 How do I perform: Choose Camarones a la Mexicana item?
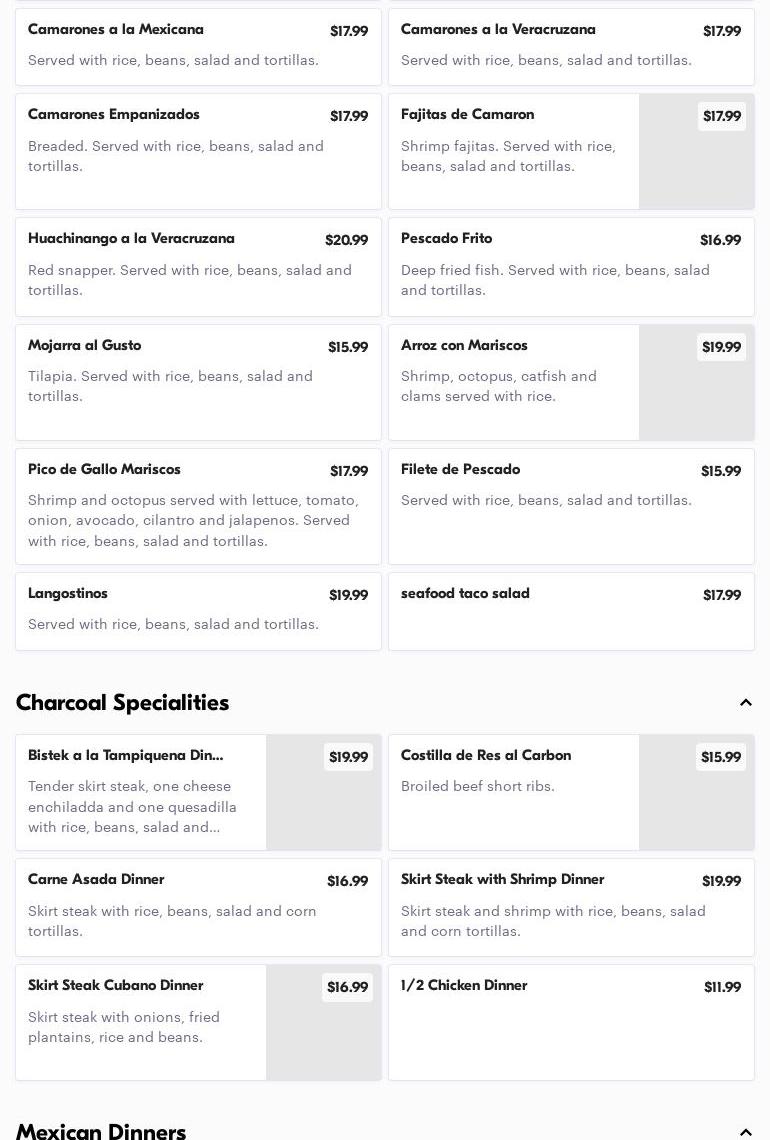198,46
